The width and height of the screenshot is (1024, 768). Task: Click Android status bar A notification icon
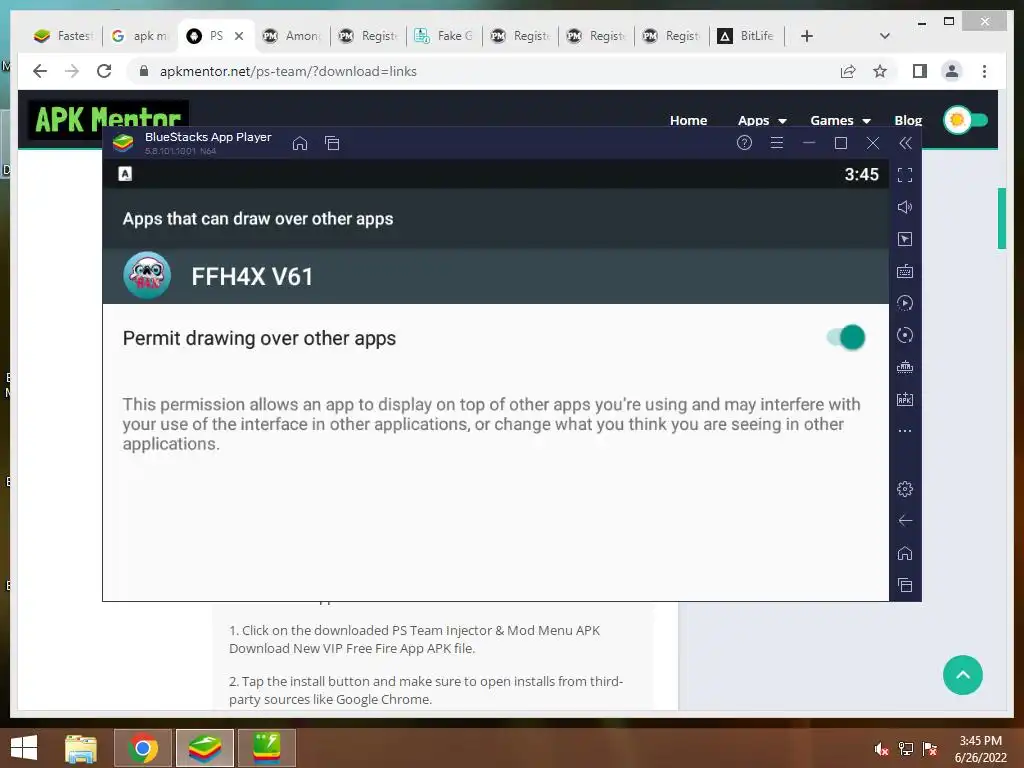[125, 174]
